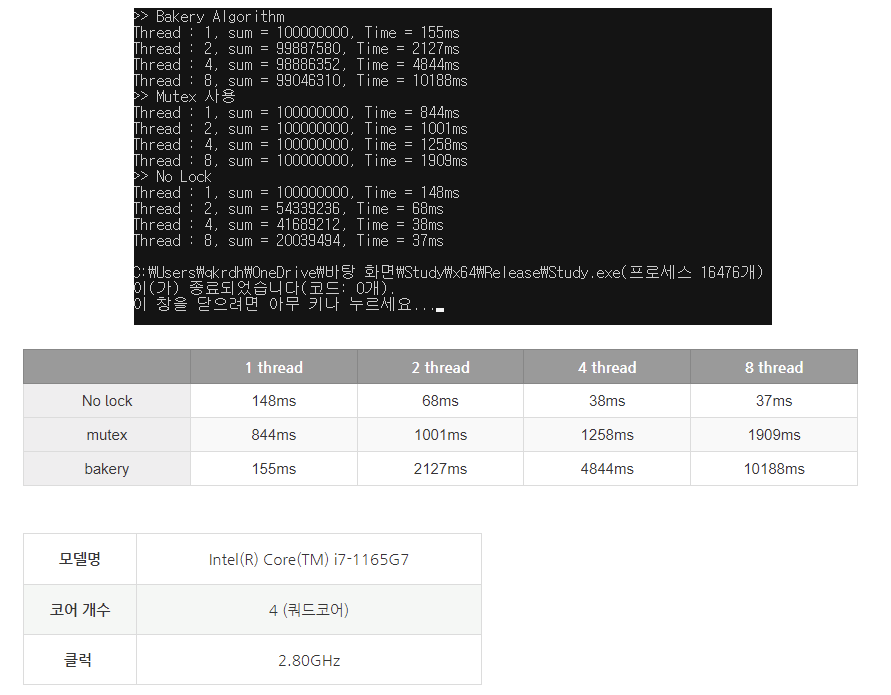Click the 1909ms table cell
This screenshot has width=891, height=695.
coord(774,435)
